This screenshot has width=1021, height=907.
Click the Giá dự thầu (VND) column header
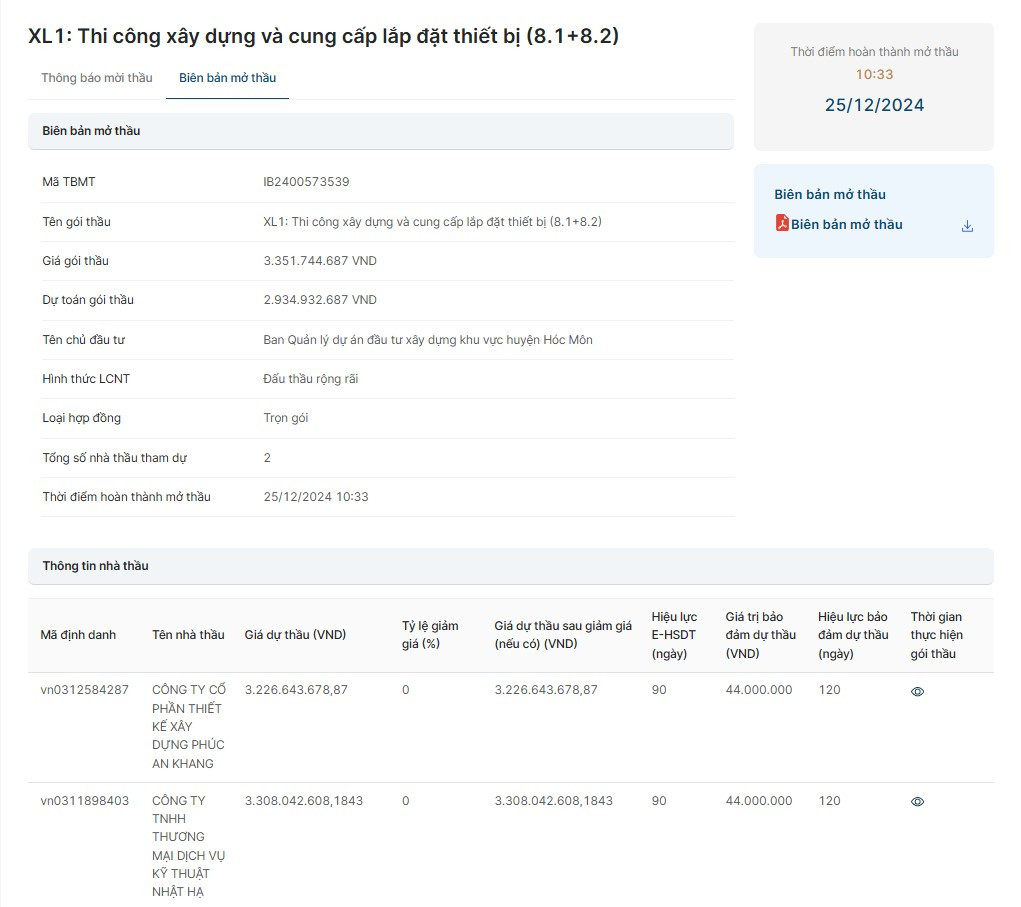click(x=295, y=635)
